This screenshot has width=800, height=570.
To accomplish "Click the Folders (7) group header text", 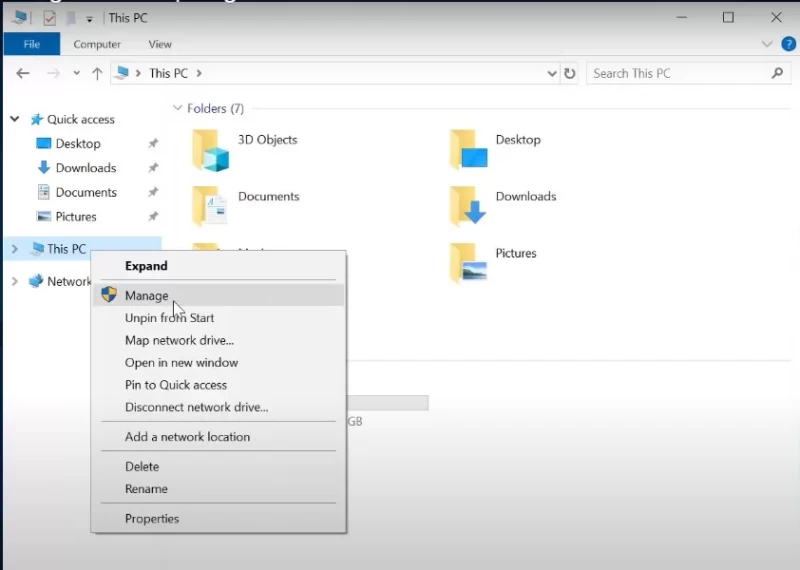I will [x=215, y=108].
